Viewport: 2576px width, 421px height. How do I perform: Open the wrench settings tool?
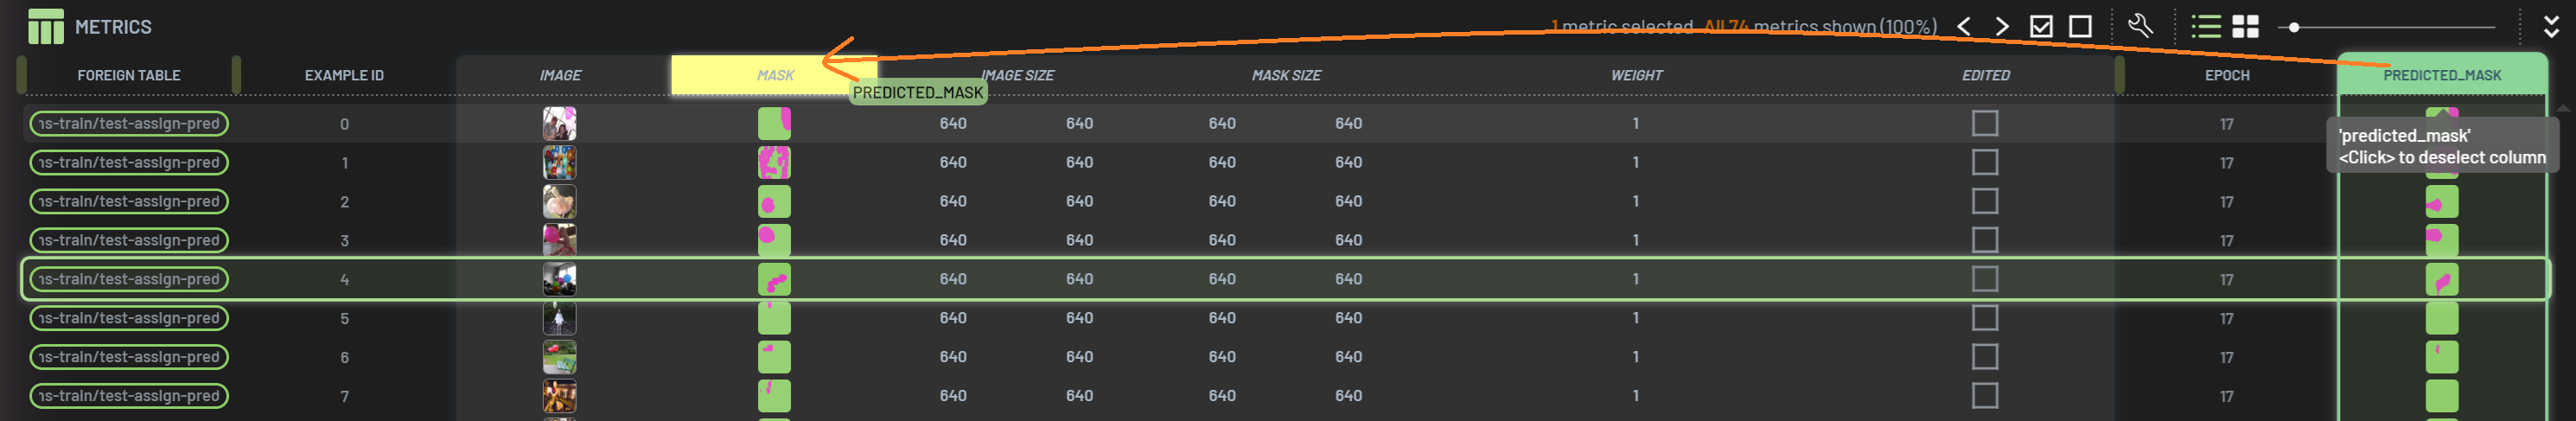point(2140,26)
